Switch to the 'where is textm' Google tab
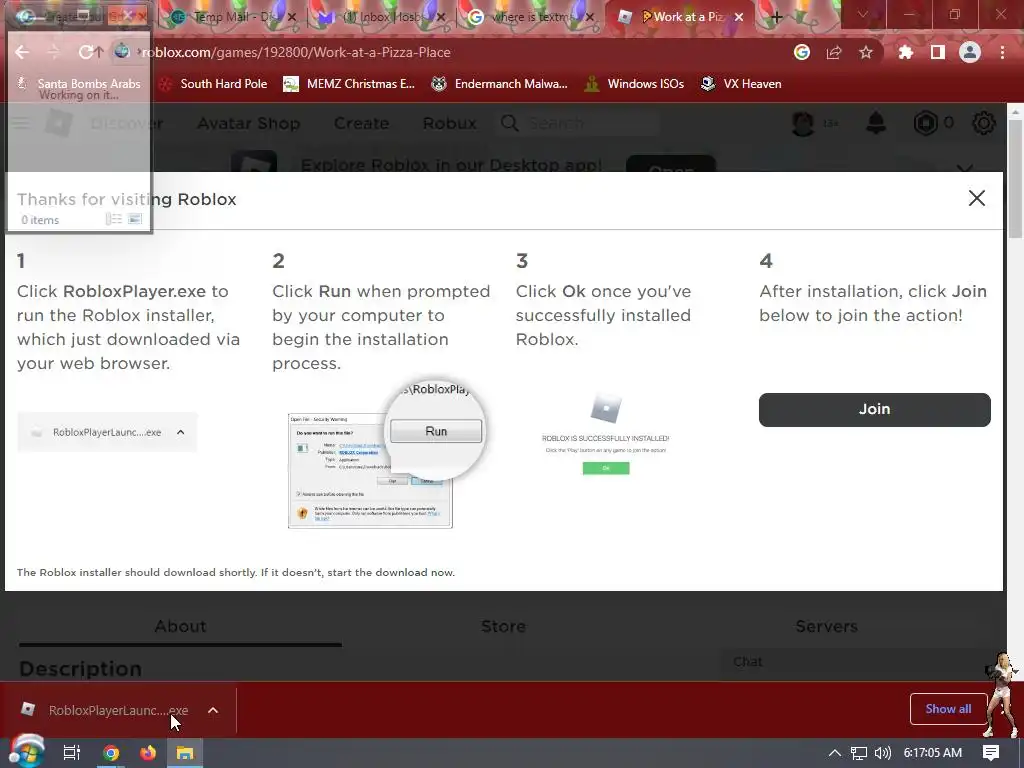Viewport: 1024px width, 768px height. [529, 17]
